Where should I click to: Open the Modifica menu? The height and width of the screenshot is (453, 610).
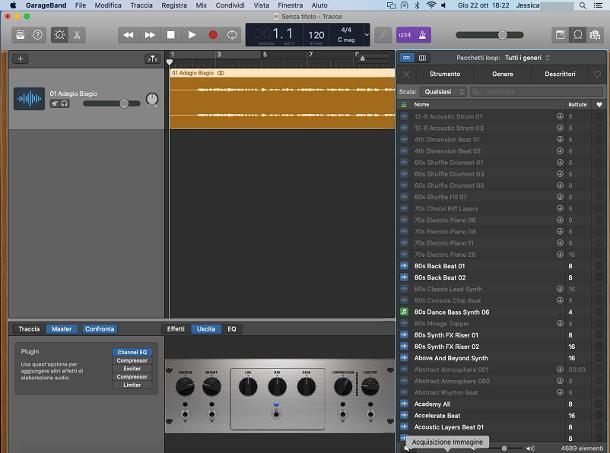pos(108,5)
